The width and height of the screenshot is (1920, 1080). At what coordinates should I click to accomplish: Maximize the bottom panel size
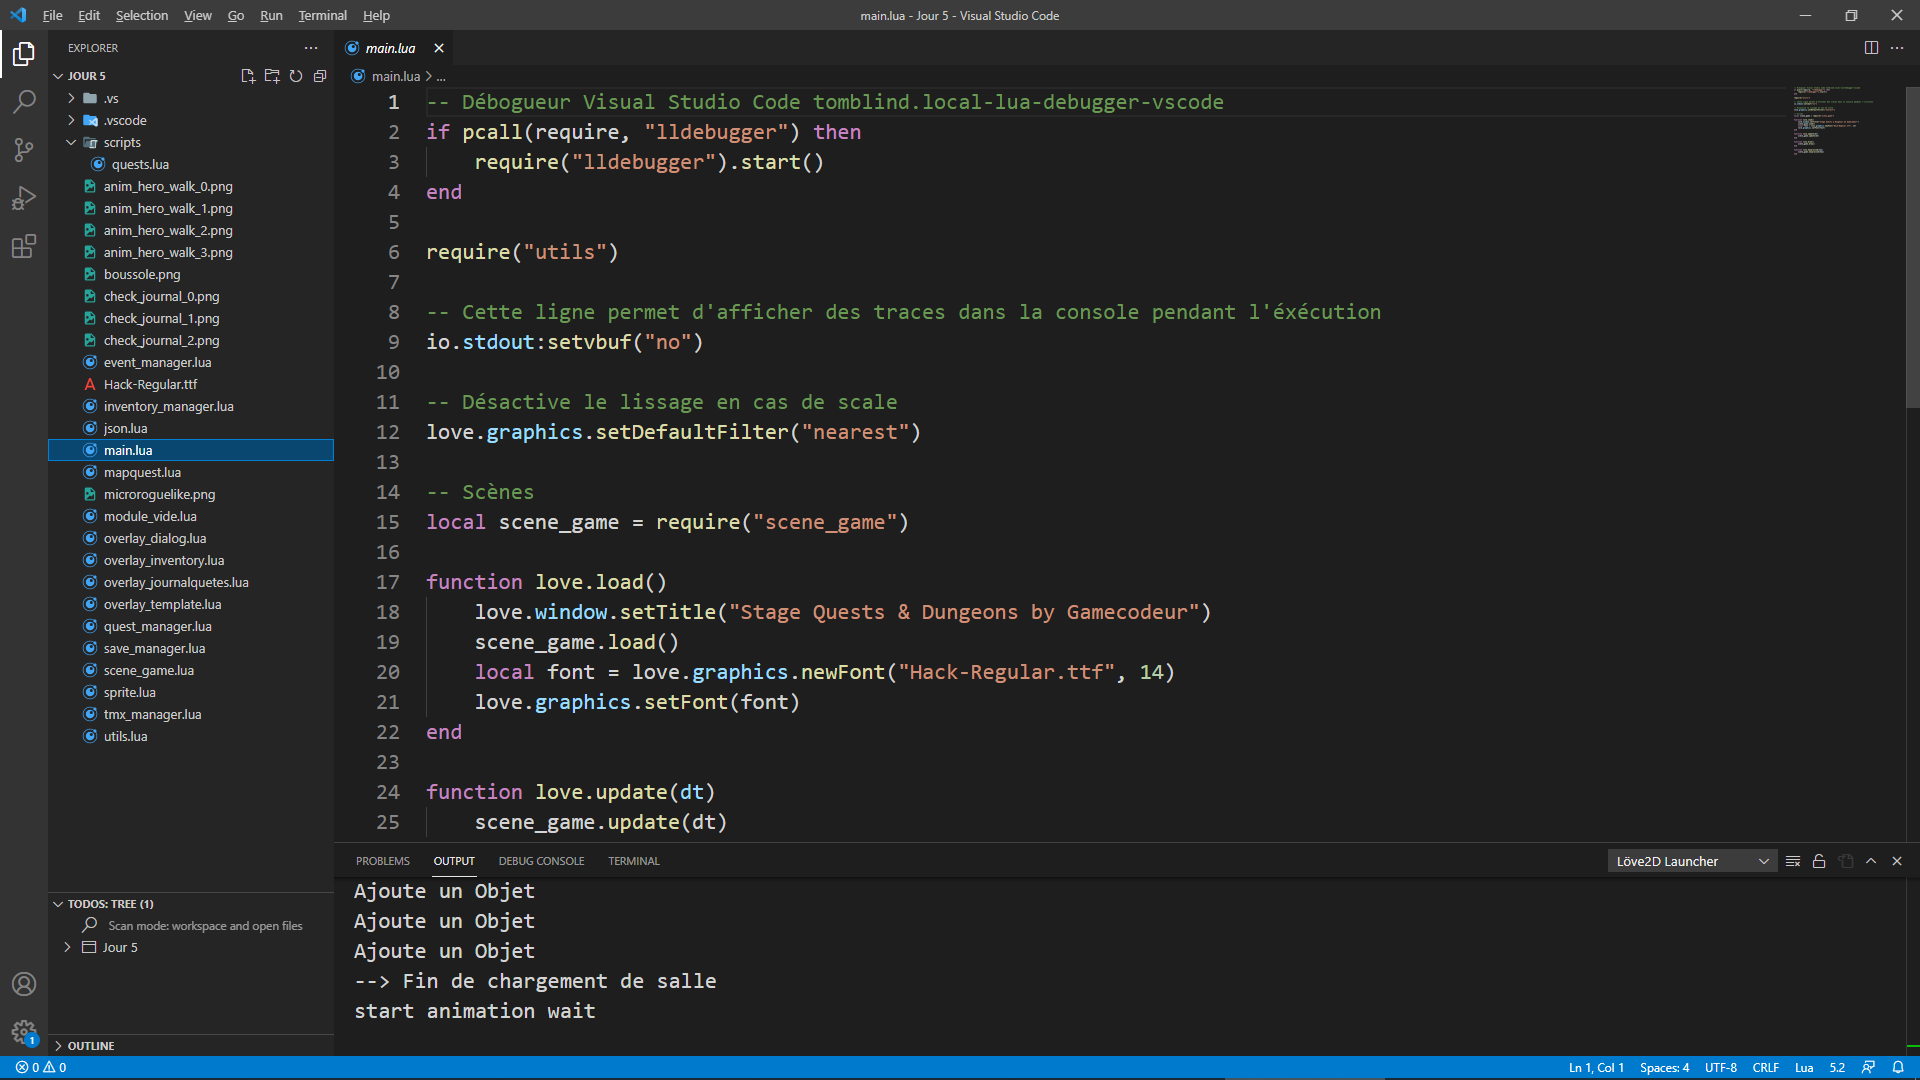1871,861
